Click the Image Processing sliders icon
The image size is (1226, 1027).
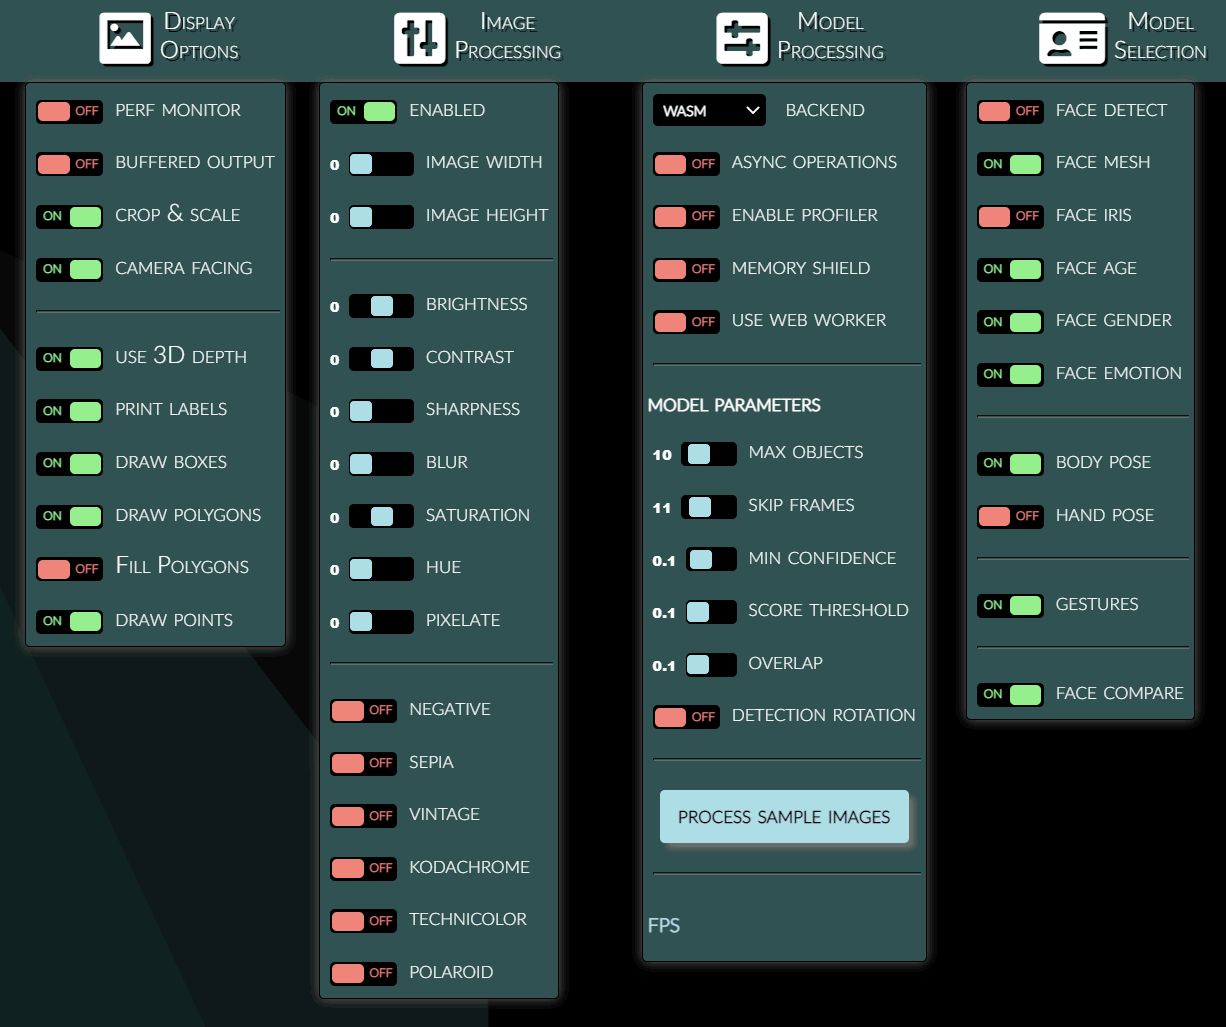419,38
